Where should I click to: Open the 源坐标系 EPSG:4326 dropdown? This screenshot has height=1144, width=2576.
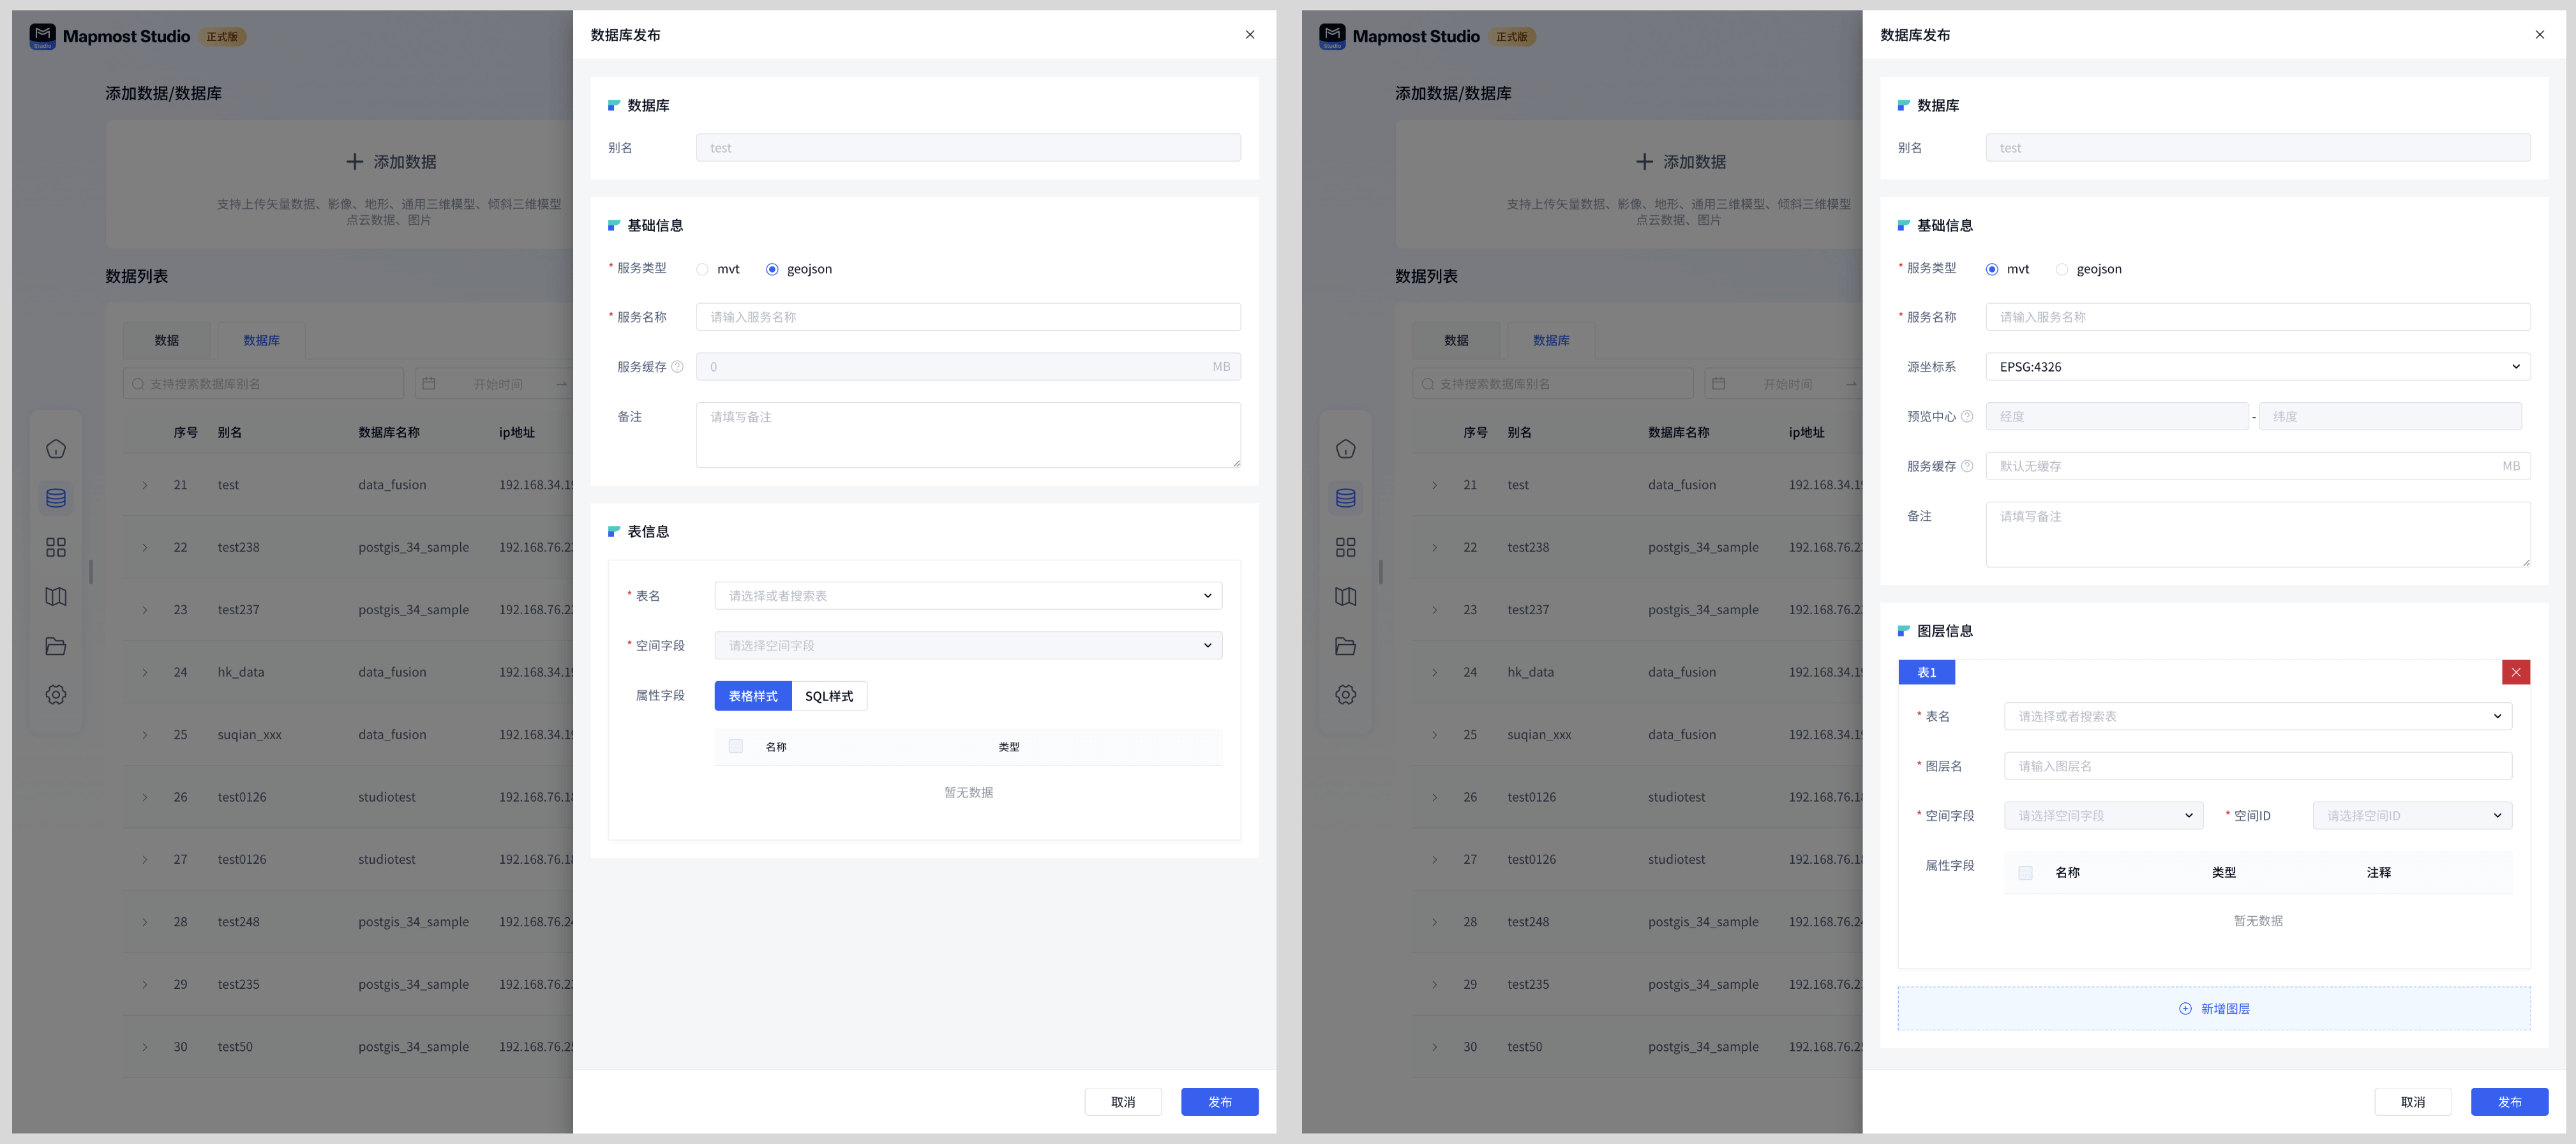coord(2257,366)
